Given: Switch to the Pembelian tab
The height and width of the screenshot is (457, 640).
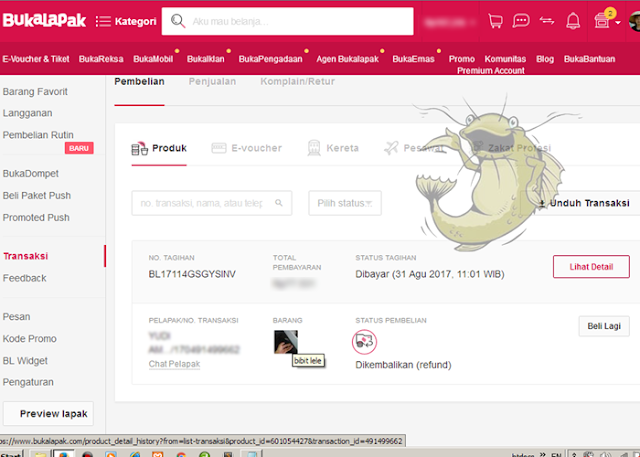Looking at the screenshot, I should pos(139,82).
